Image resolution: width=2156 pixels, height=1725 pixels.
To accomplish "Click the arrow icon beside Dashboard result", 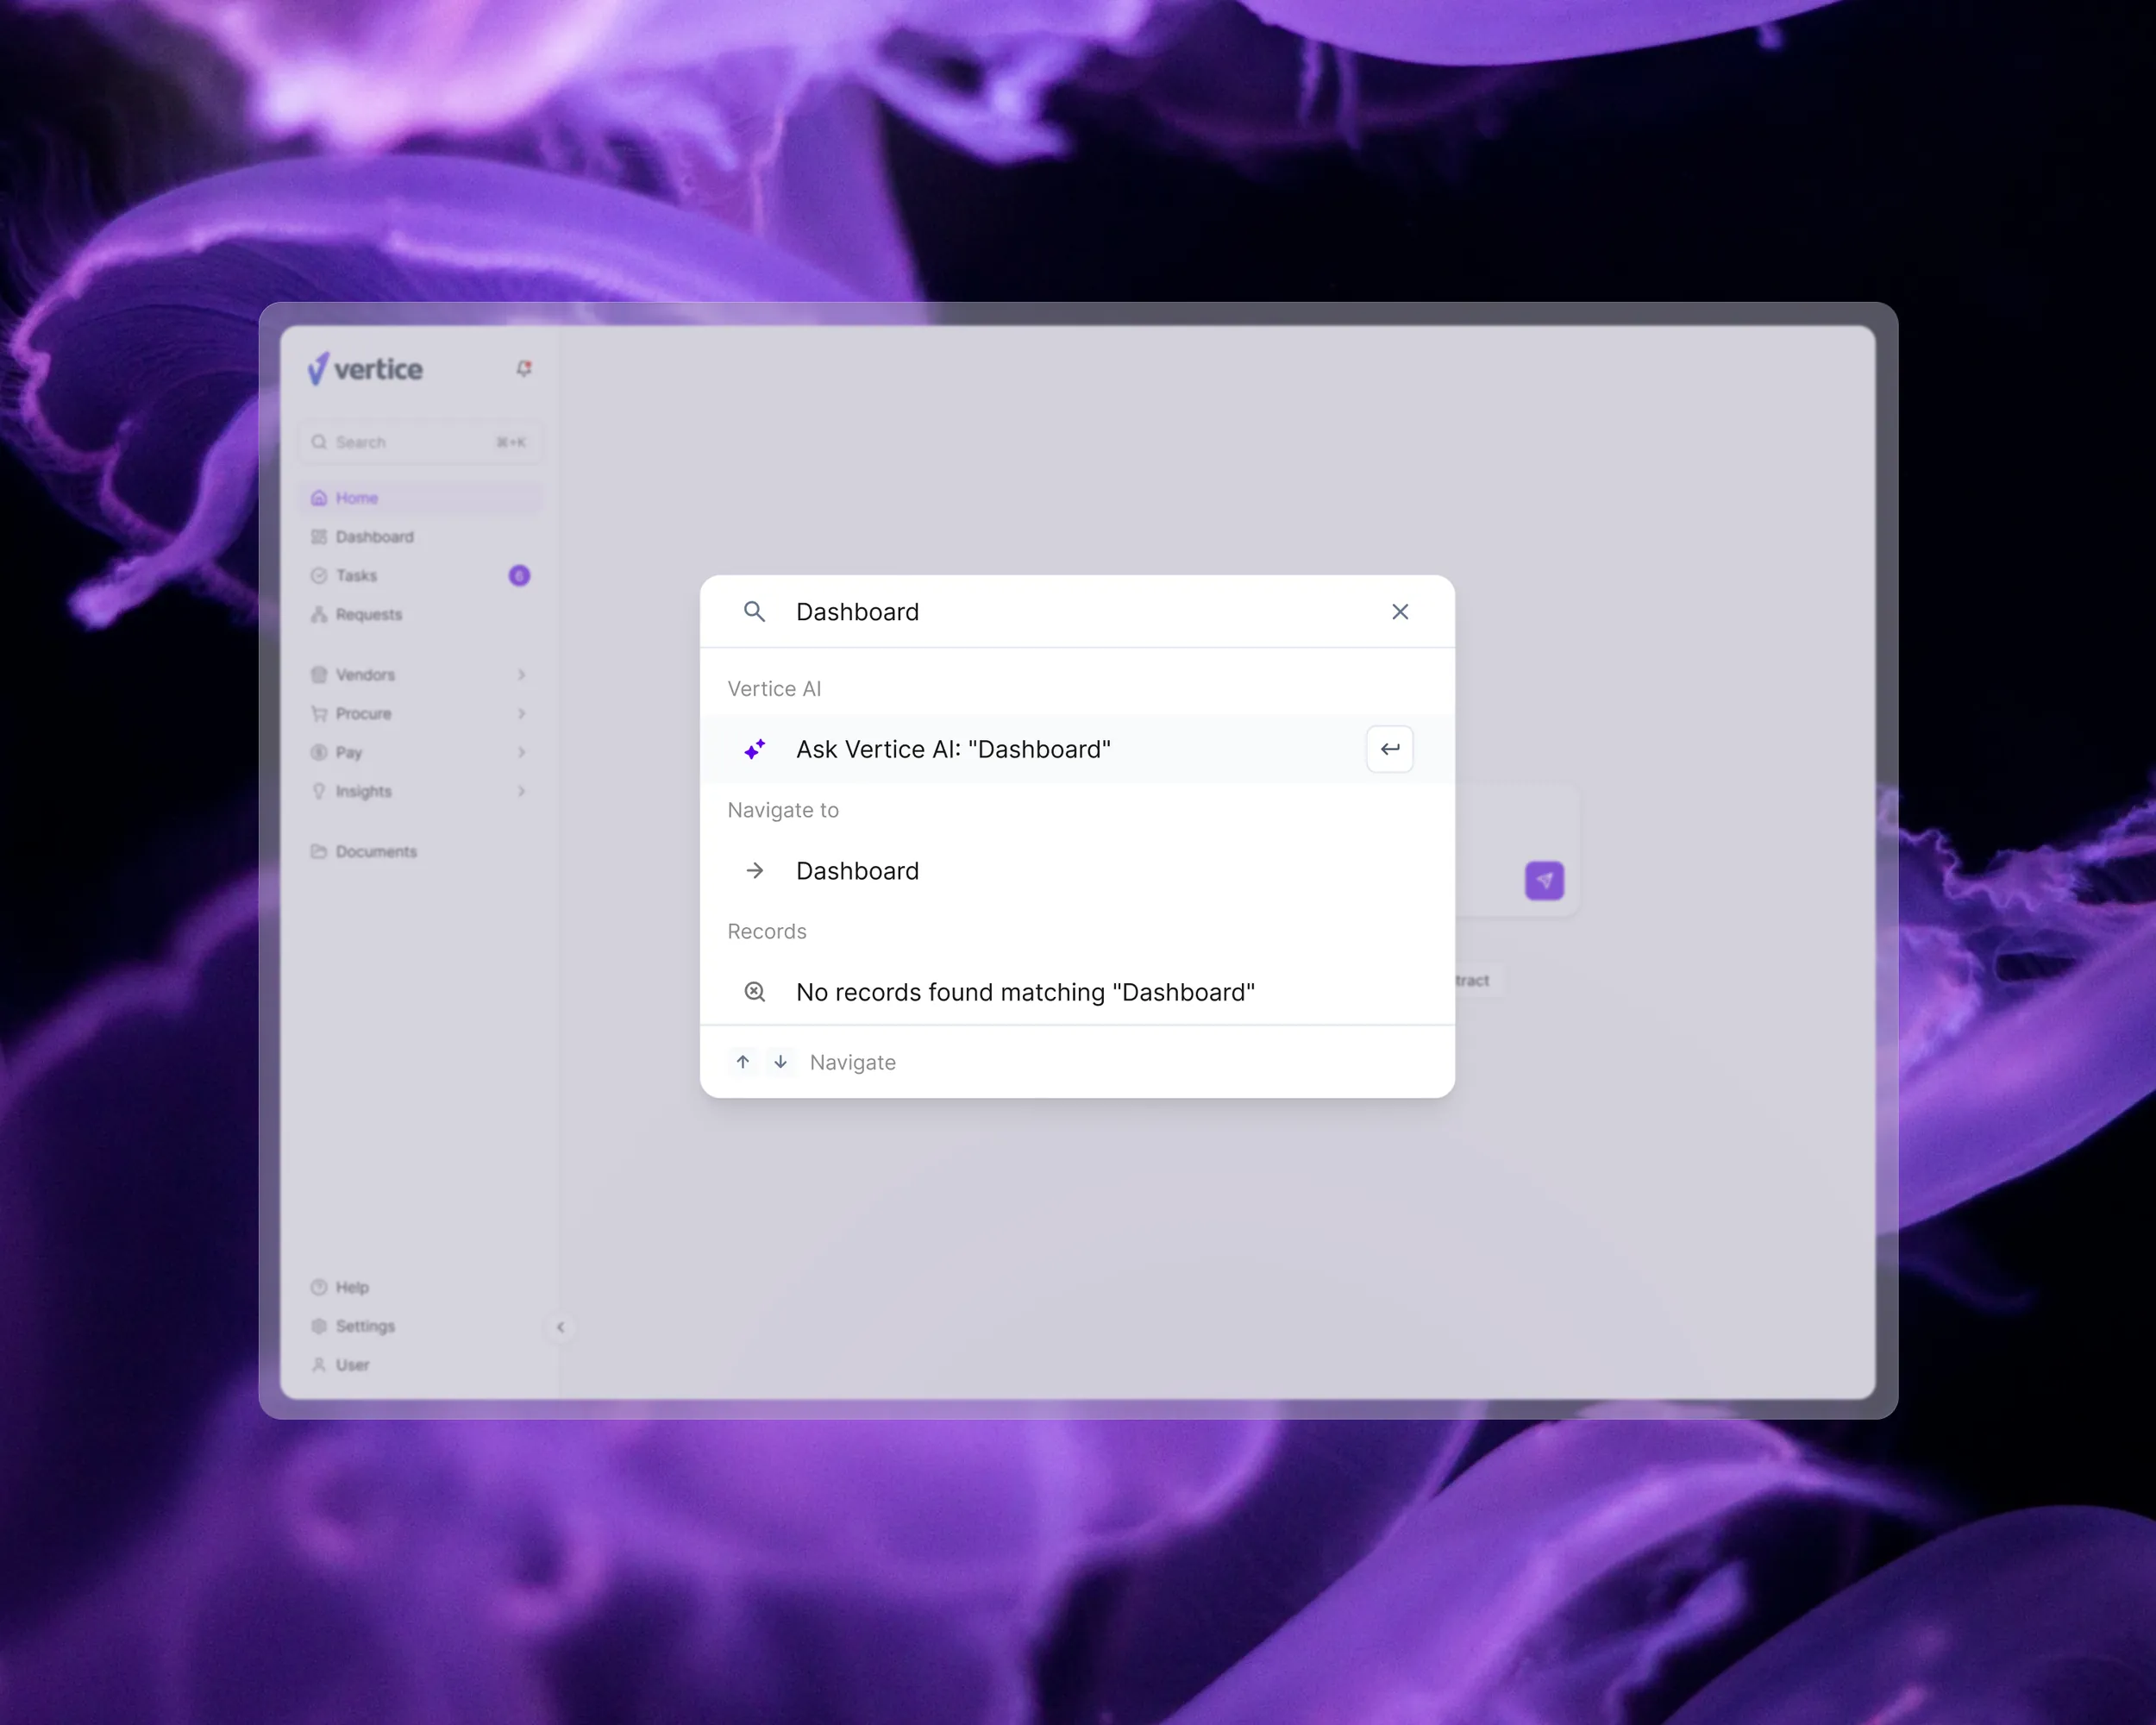I will click(x=755, y=871).
